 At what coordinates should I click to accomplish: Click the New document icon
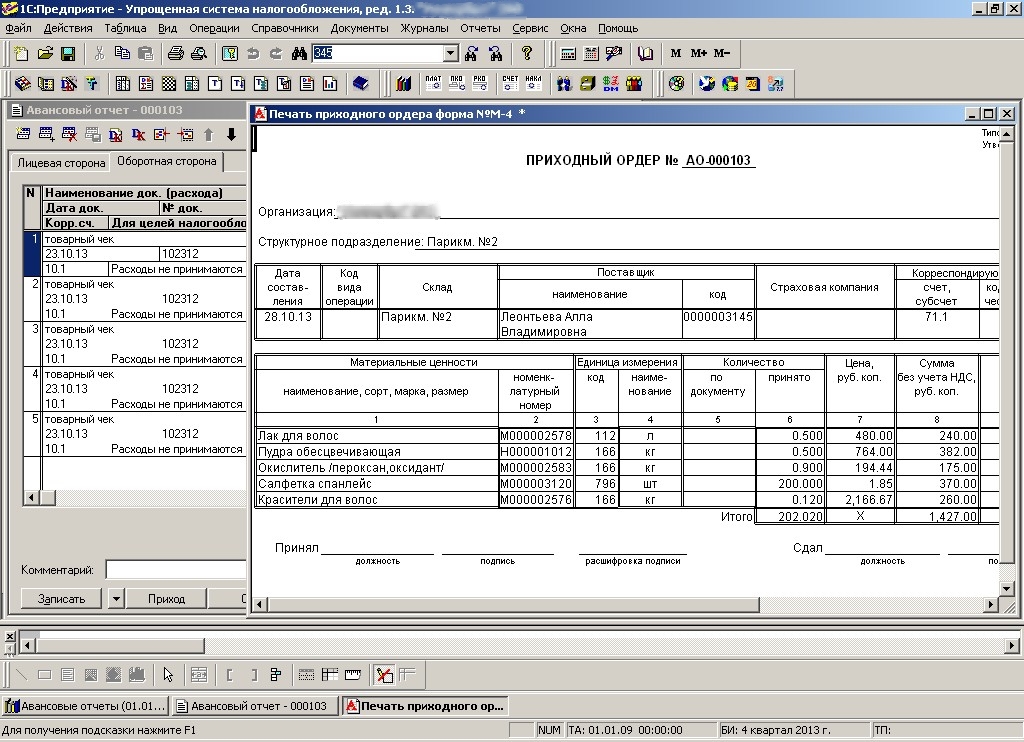pyautogui.click(x=22, y=54)
